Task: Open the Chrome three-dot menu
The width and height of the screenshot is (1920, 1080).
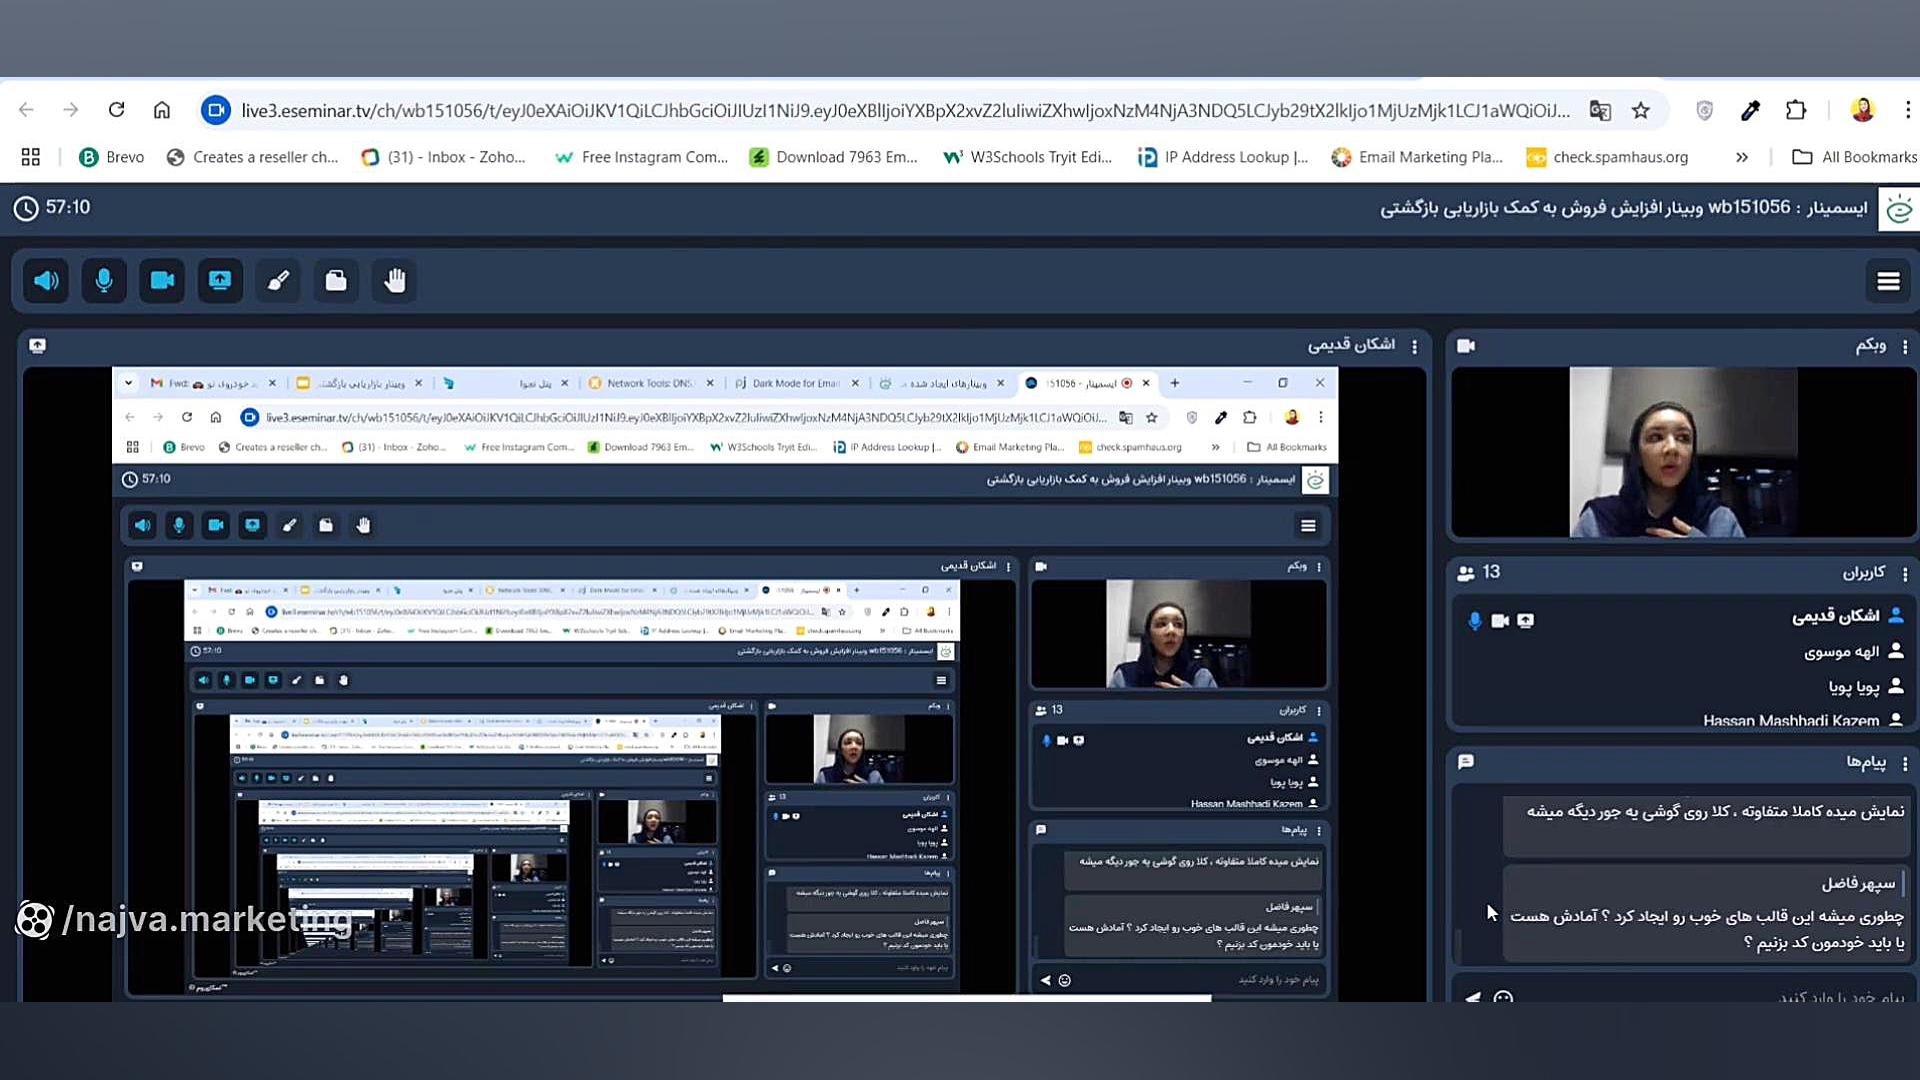Action: click(x=1908, y=110)
